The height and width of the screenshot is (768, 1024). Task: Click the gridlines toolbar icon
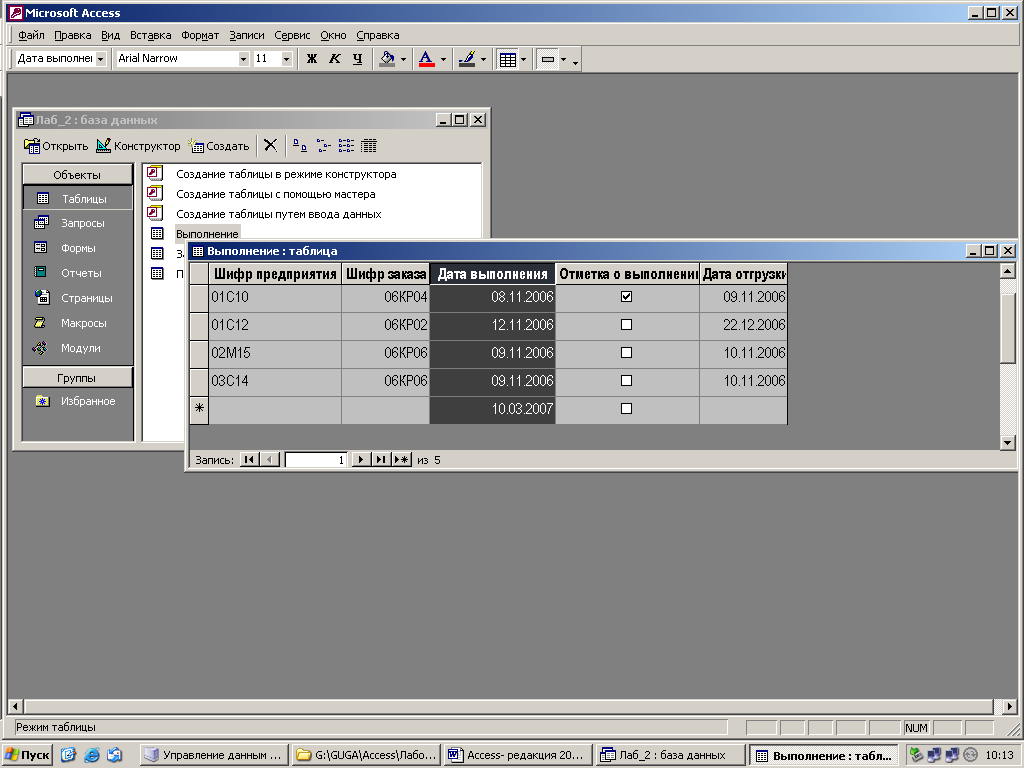point(507,59)
